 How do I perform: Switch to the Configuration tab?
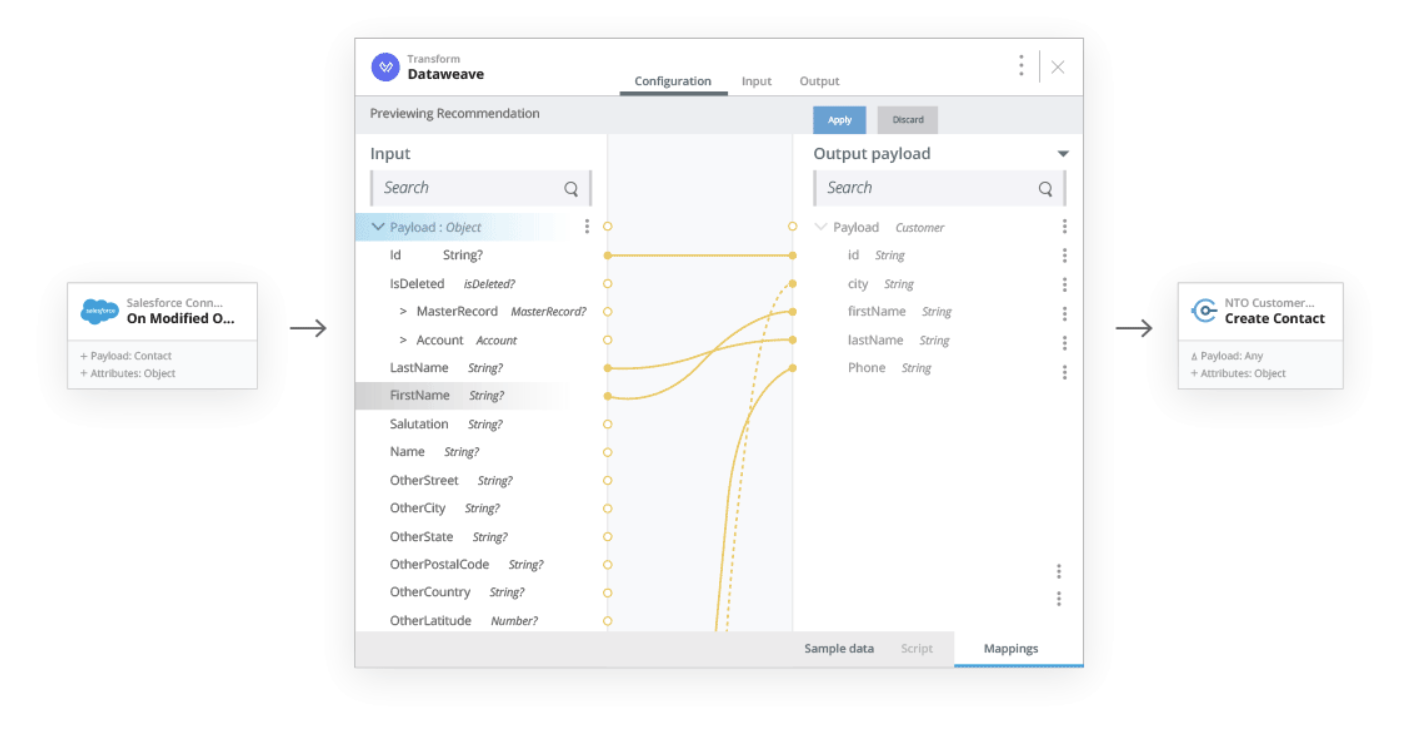point(673,81)
